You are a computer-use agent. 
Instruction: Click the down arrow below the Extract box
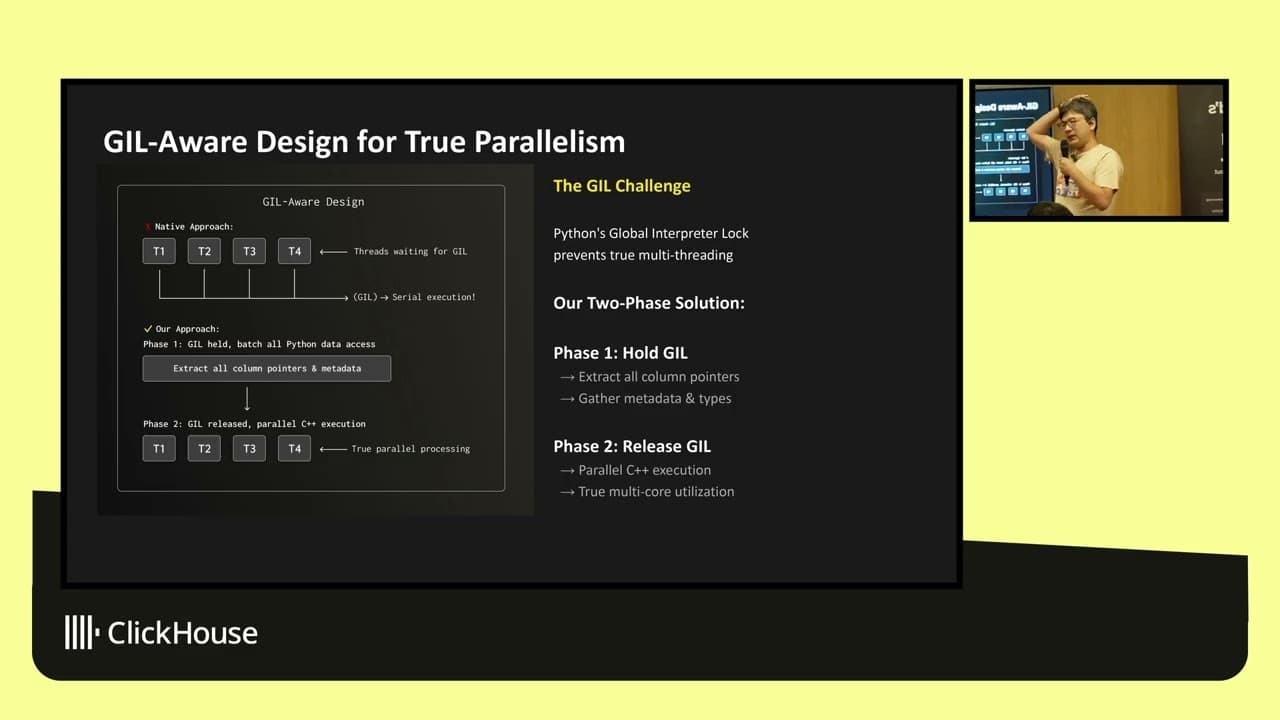(x=247, y=399)
